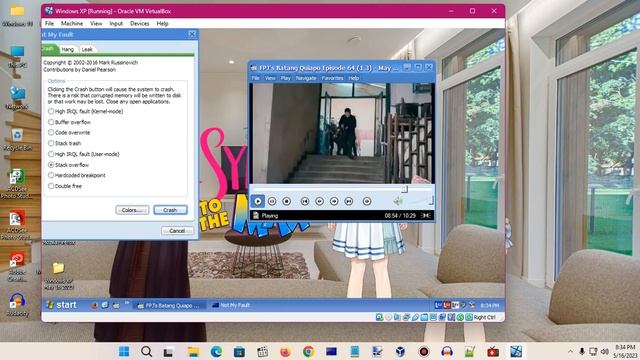
Task: Select the Buffer overflow option
Action: [x=69, y=122]
